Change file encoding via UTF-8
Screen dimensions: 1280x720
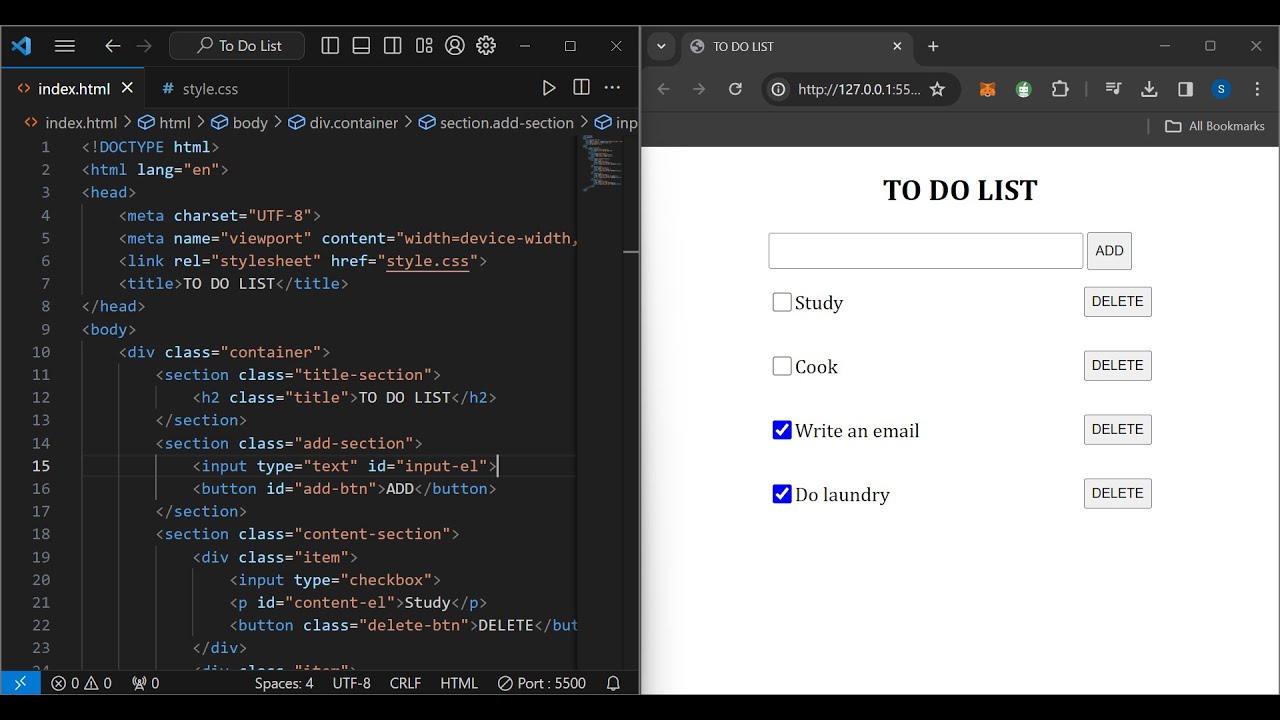pos(352,684)
